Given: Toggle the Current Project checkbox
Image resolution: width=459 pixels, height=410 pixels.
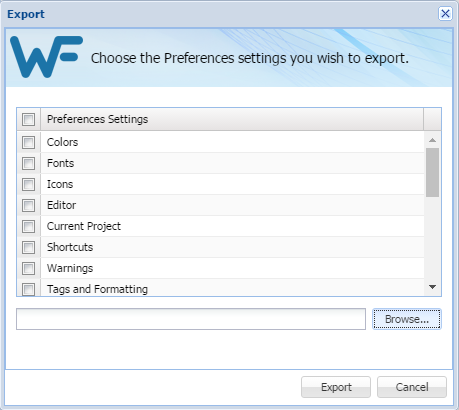Looking at the screenshot, I should pos(28,226).
